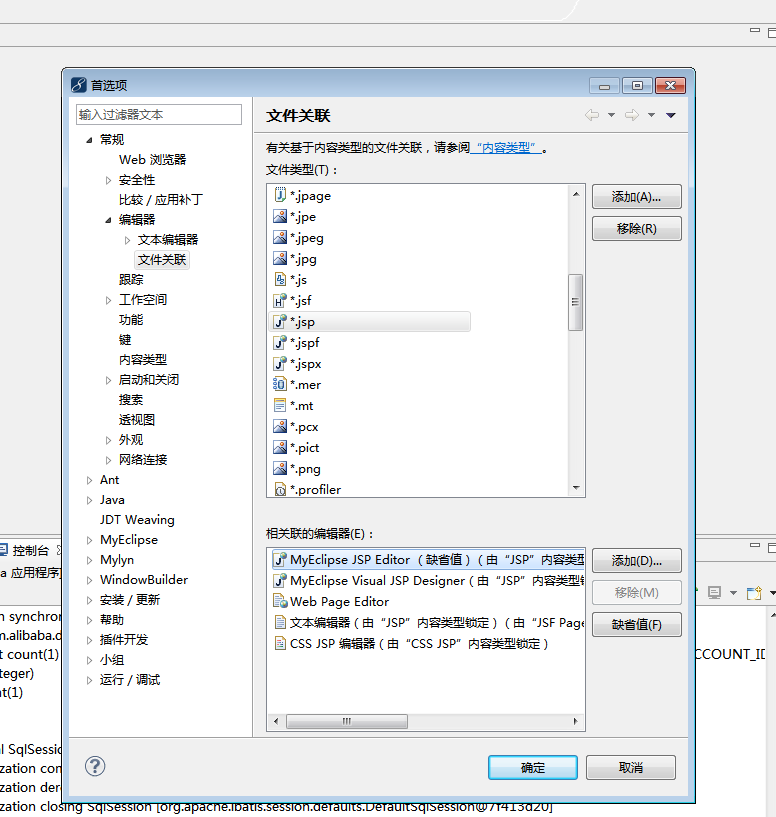
Task: Cancel the dialog with 取消 button
Action: pyautogui.click(x=631, y=768)
